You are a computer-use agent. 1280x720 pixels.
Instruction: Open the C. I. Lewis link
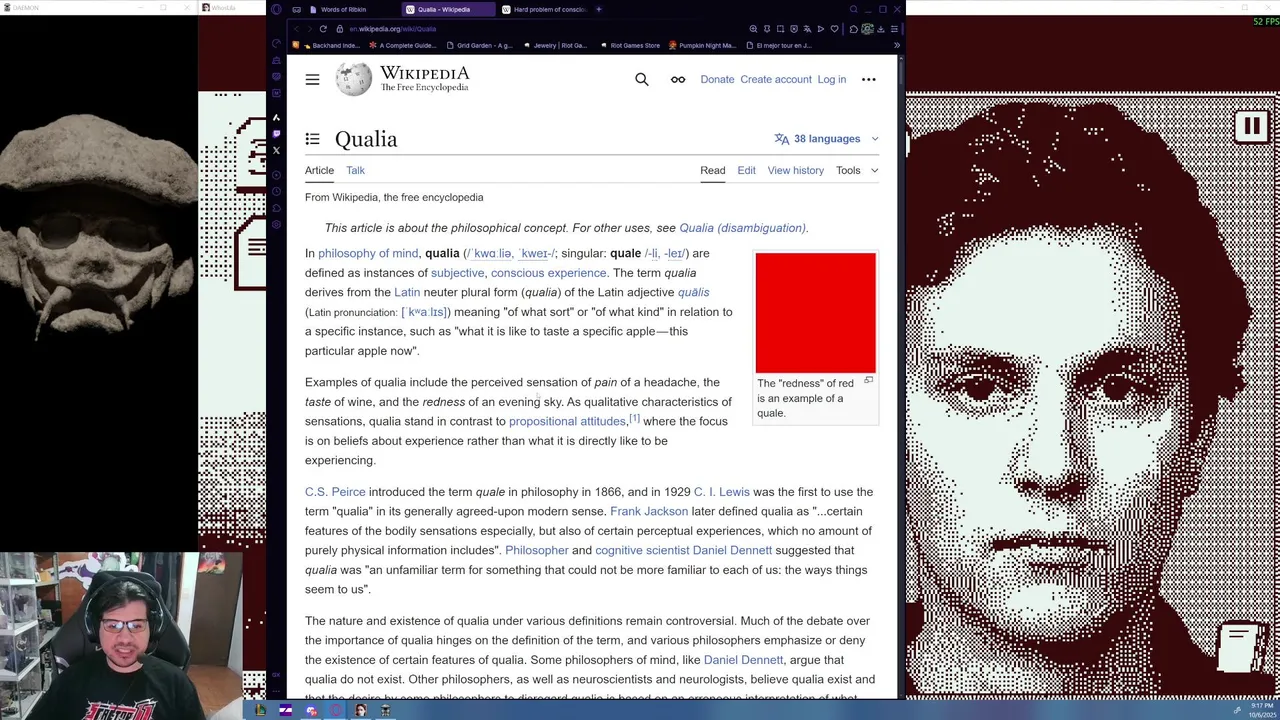721,492
